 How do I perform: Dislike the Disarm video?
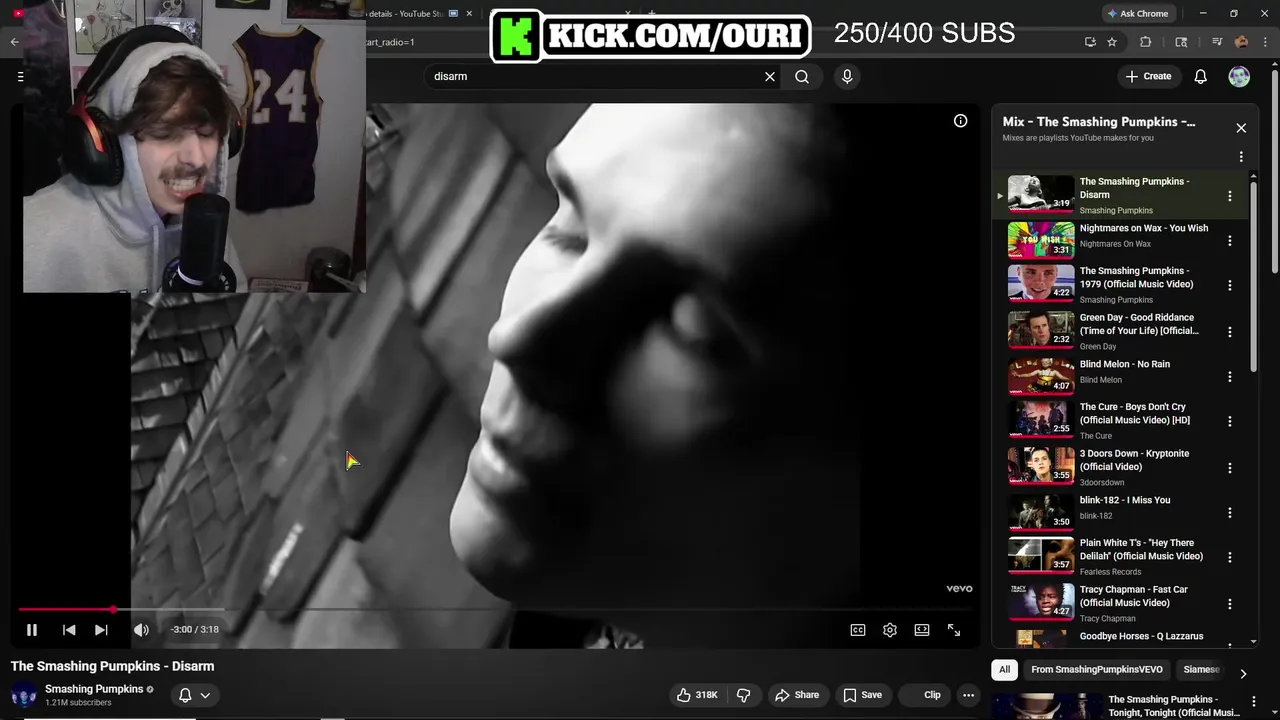[744, 695]
